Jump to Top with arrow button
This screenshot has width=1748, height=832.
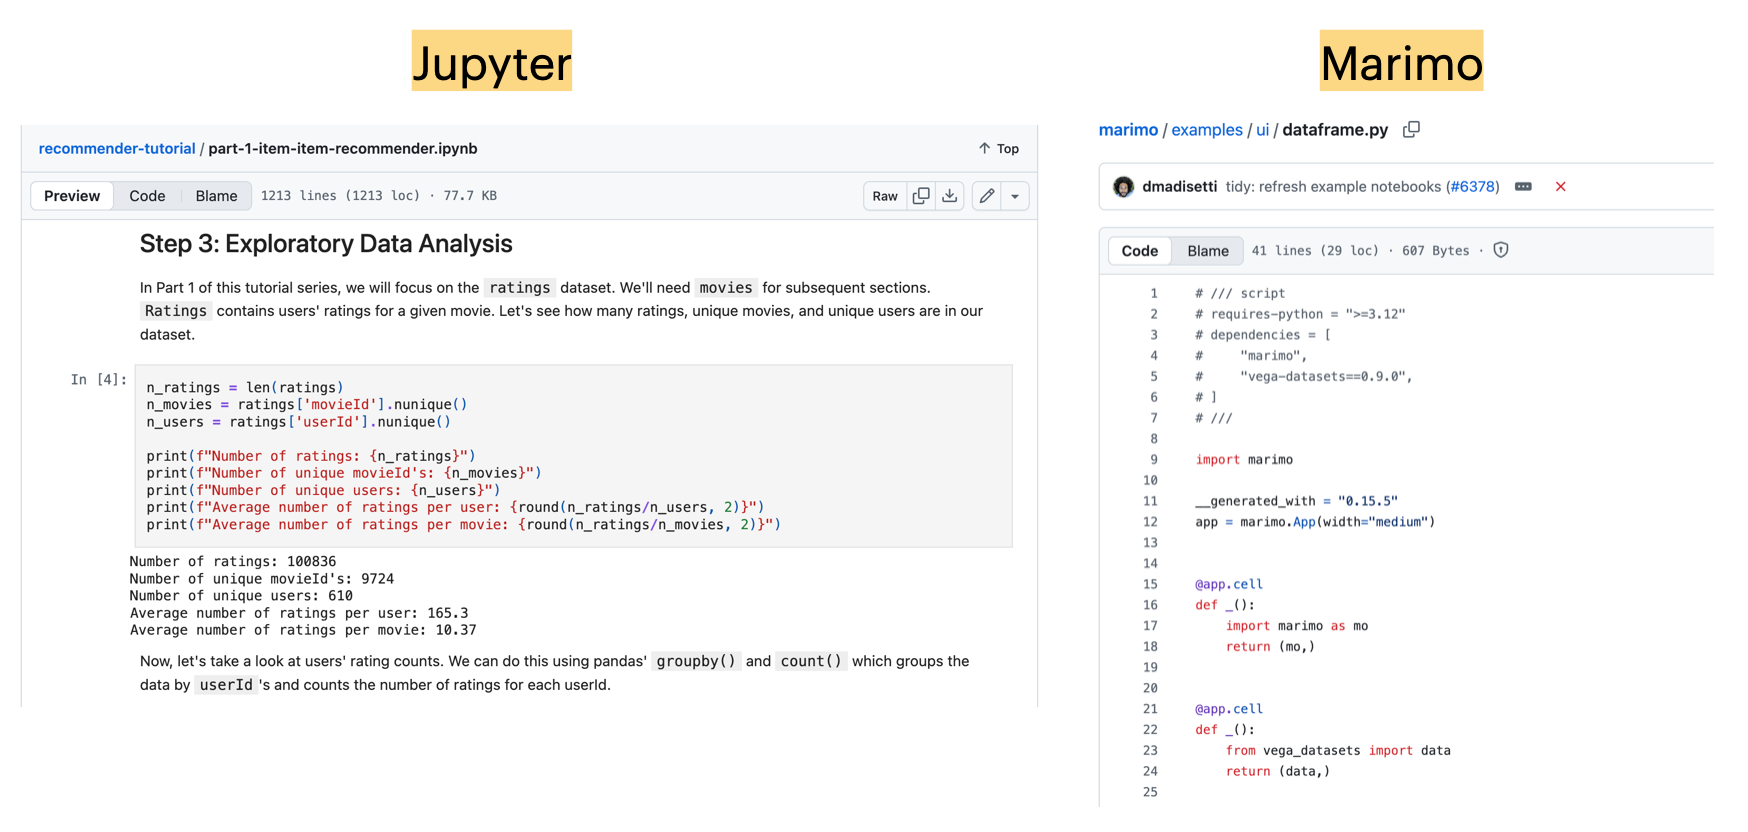coord(999,149)
